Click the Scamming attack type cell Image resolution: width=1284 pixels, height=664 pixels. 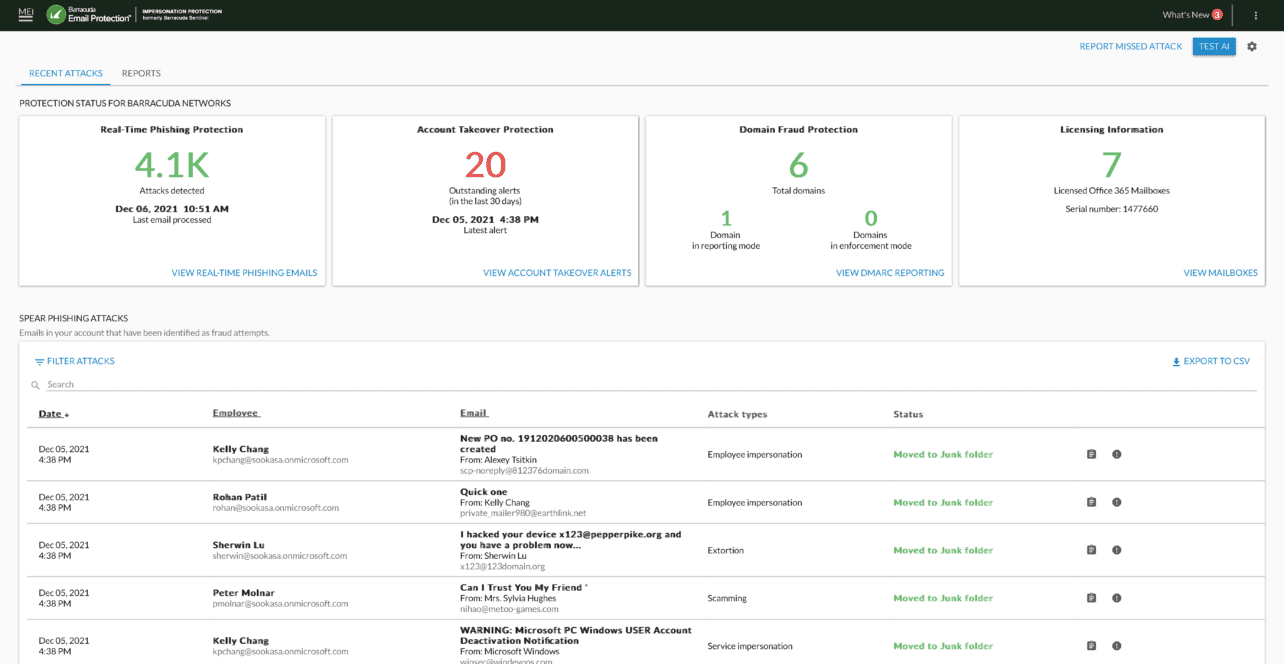tap(727, 598)
